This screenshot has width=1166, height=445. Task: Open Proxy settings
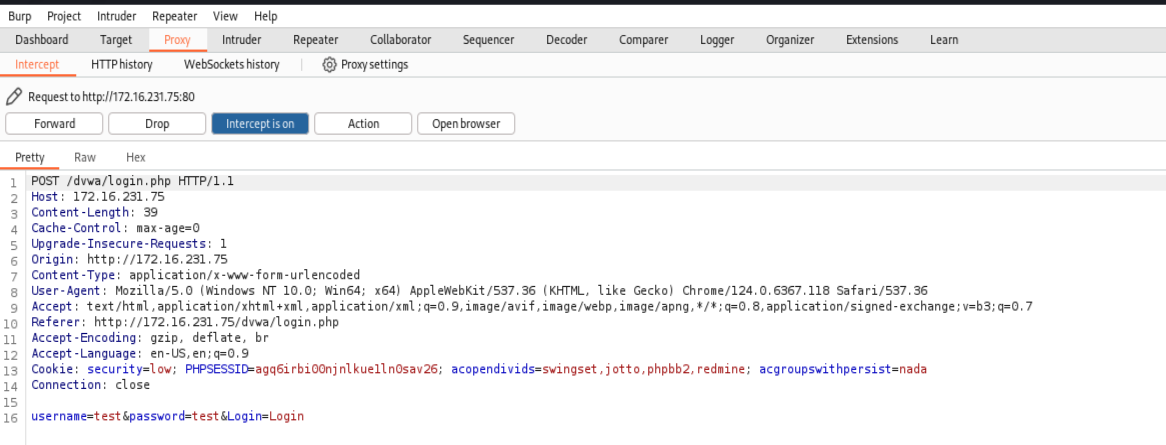pyautogui.click(x=365, y=65)
